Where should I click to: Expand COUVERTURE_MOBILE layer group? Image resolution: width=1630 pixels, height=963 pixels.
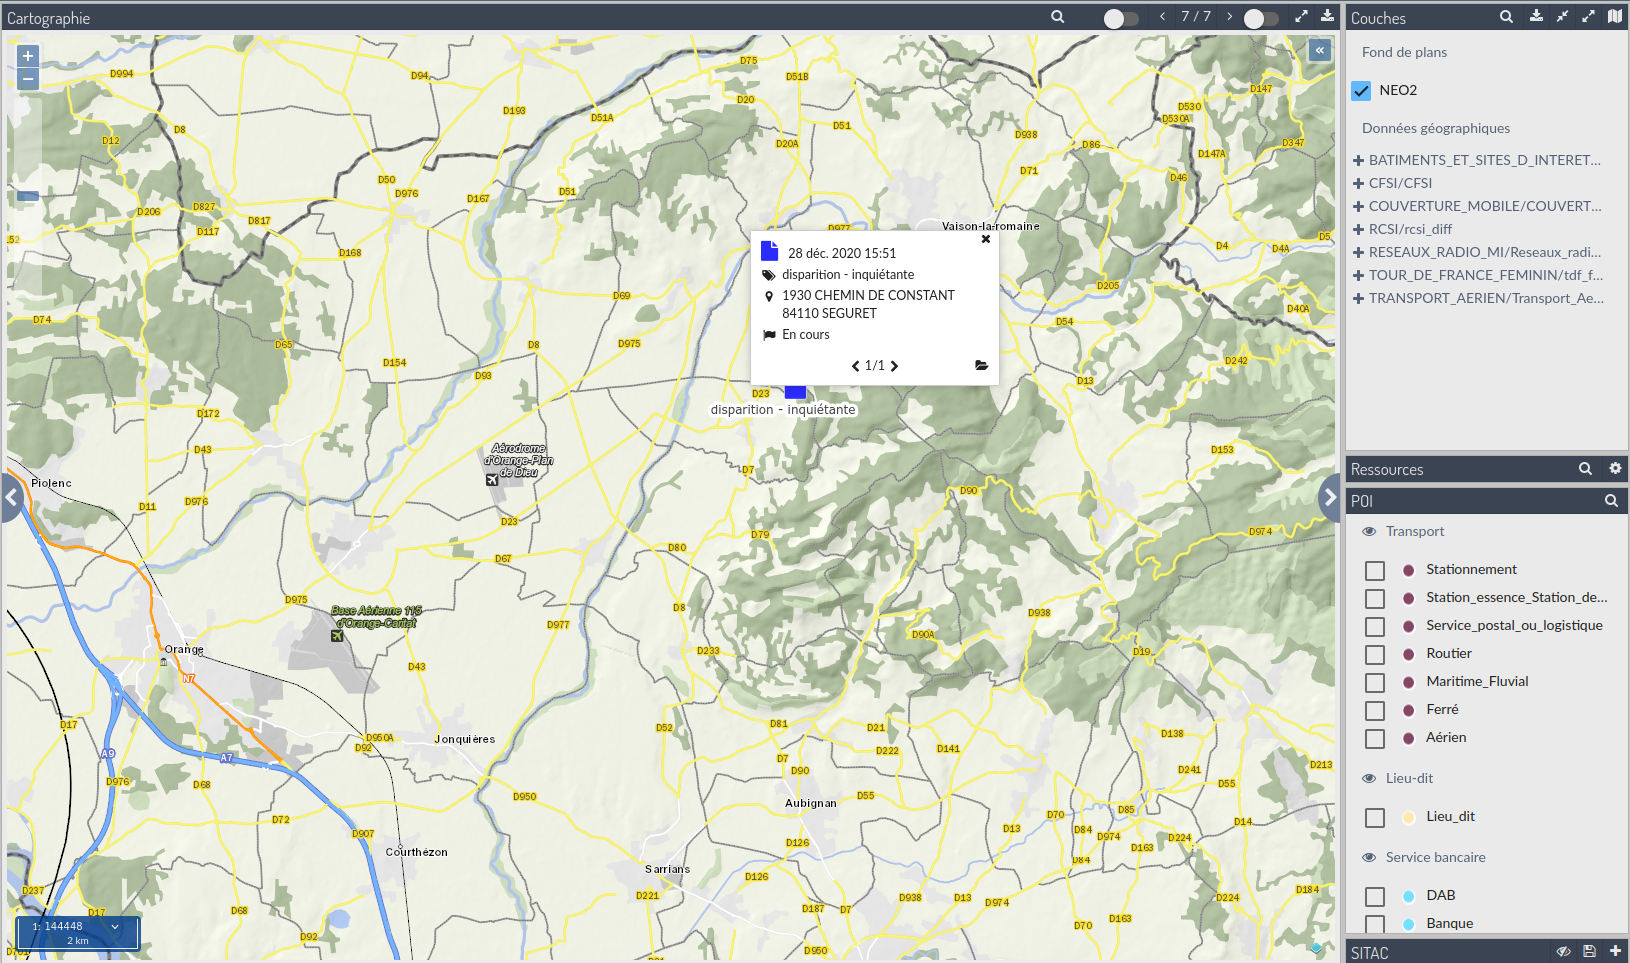coord(1358,206)
